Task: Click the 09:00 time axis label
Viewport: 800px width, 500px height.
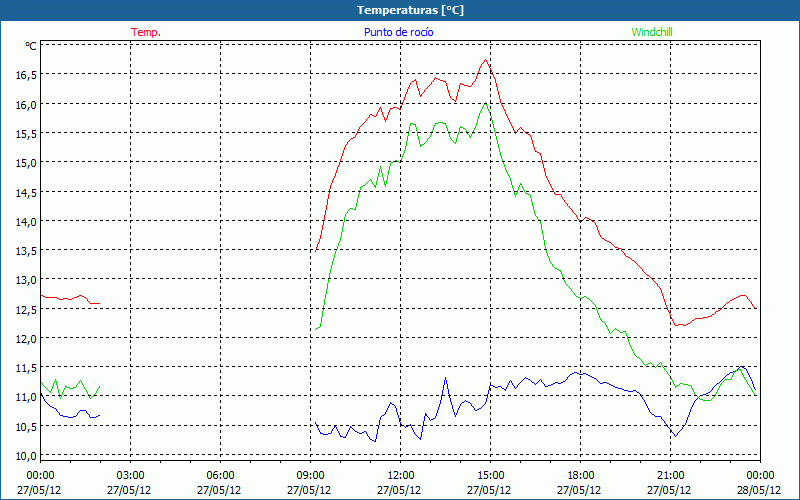Action: click(x=310, y=475)
